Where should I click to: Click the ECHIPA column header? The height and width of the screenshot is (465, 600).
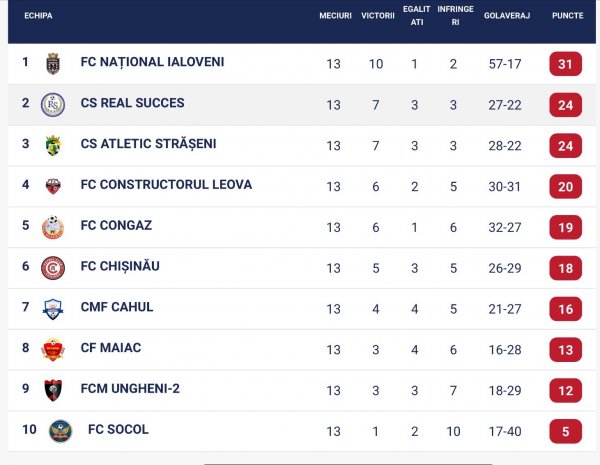pos(37,16)
